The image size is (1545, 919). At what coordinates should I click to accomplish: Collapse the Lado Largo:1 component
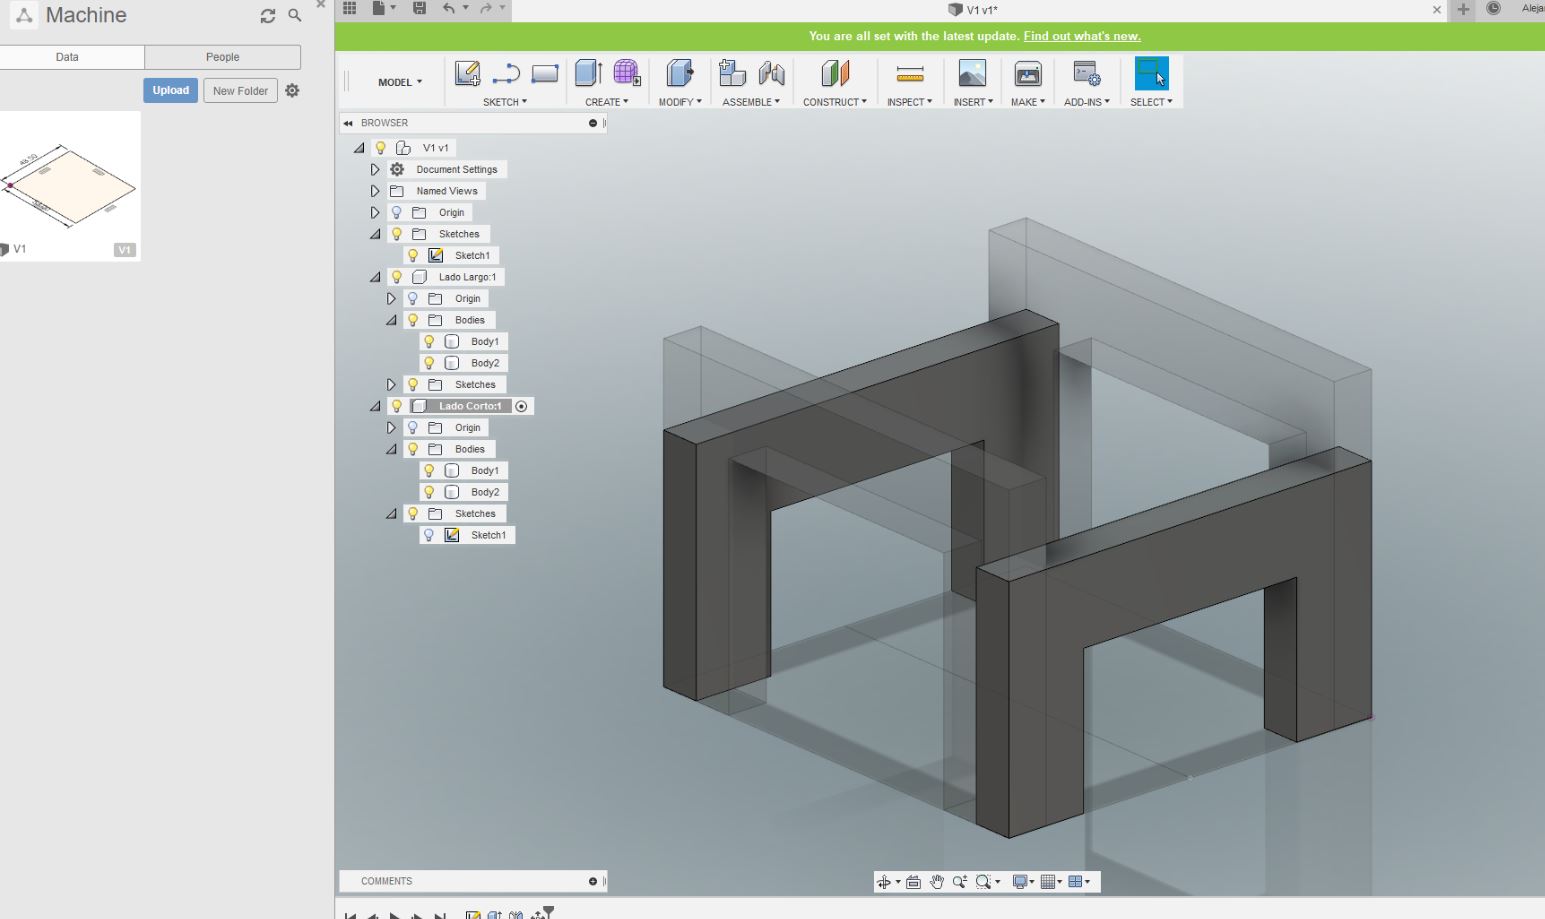[x=375, y=277]
